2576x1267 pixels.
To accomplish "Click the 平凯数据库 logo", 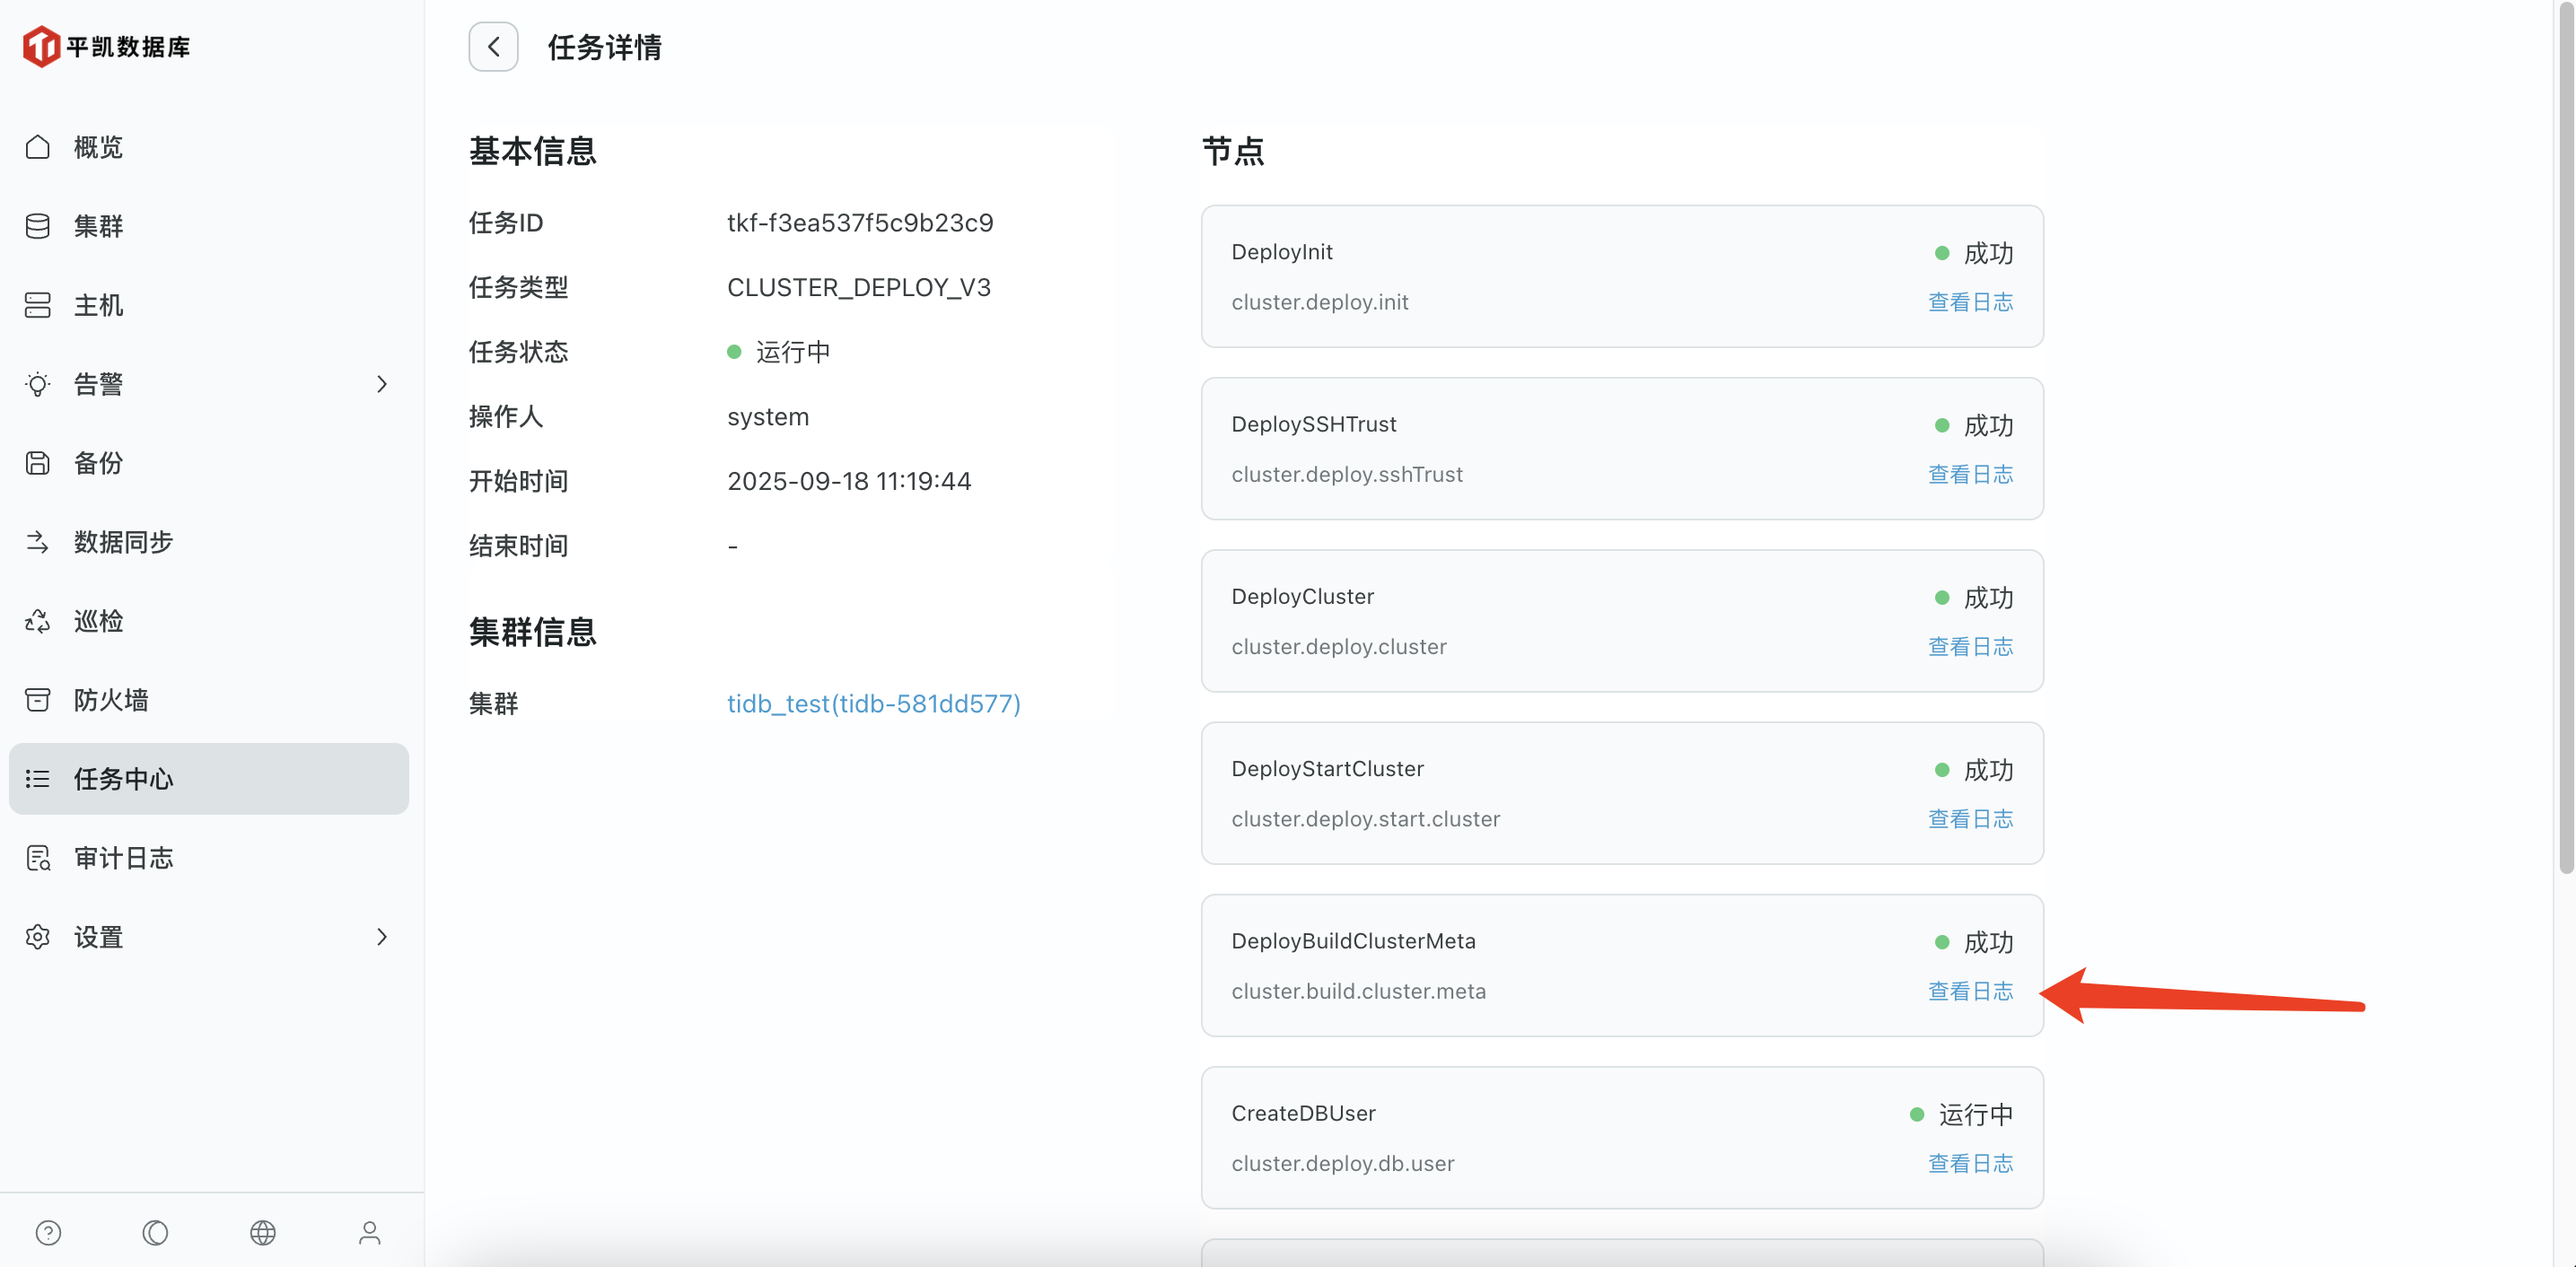I will point(106,46).
